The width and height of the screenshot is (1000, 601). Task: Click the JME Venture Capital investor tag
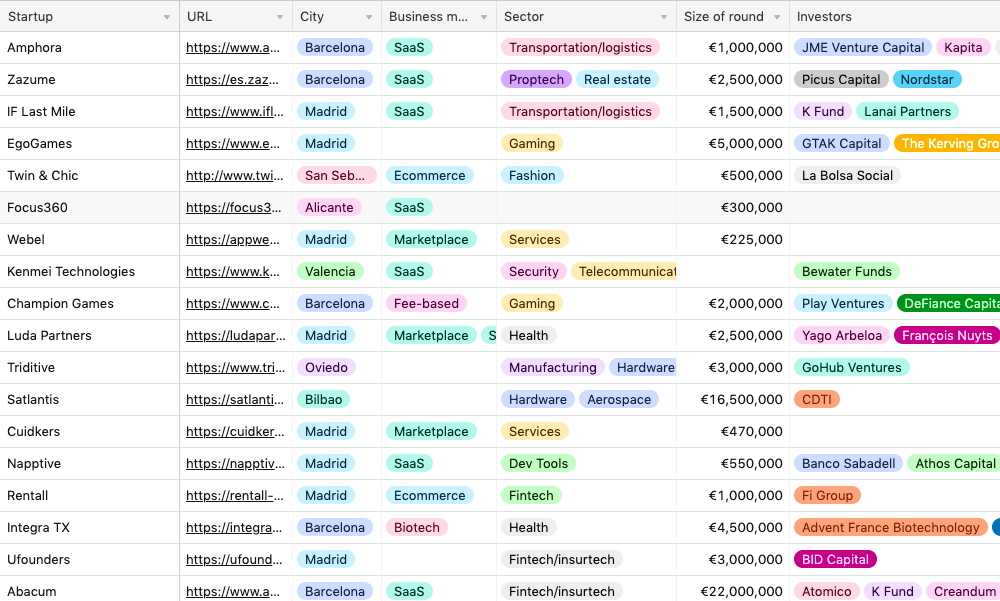(x=863, y=48)
